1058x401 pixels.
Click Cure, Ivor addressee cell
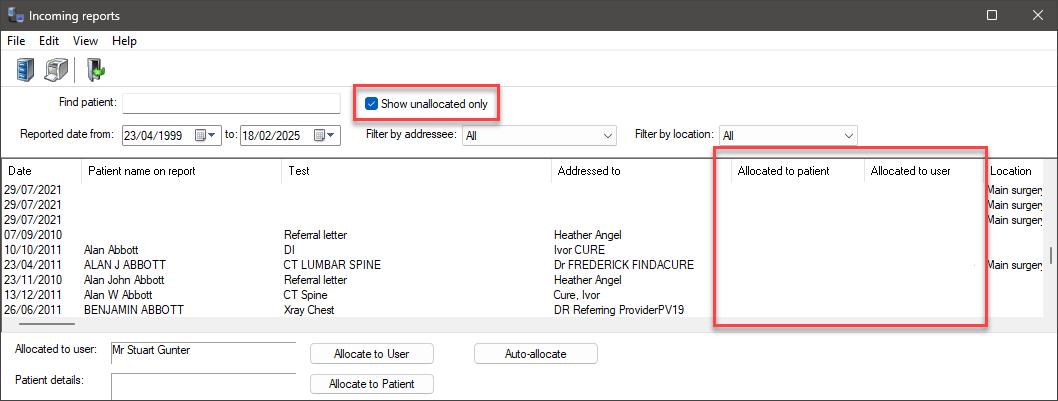576,295
